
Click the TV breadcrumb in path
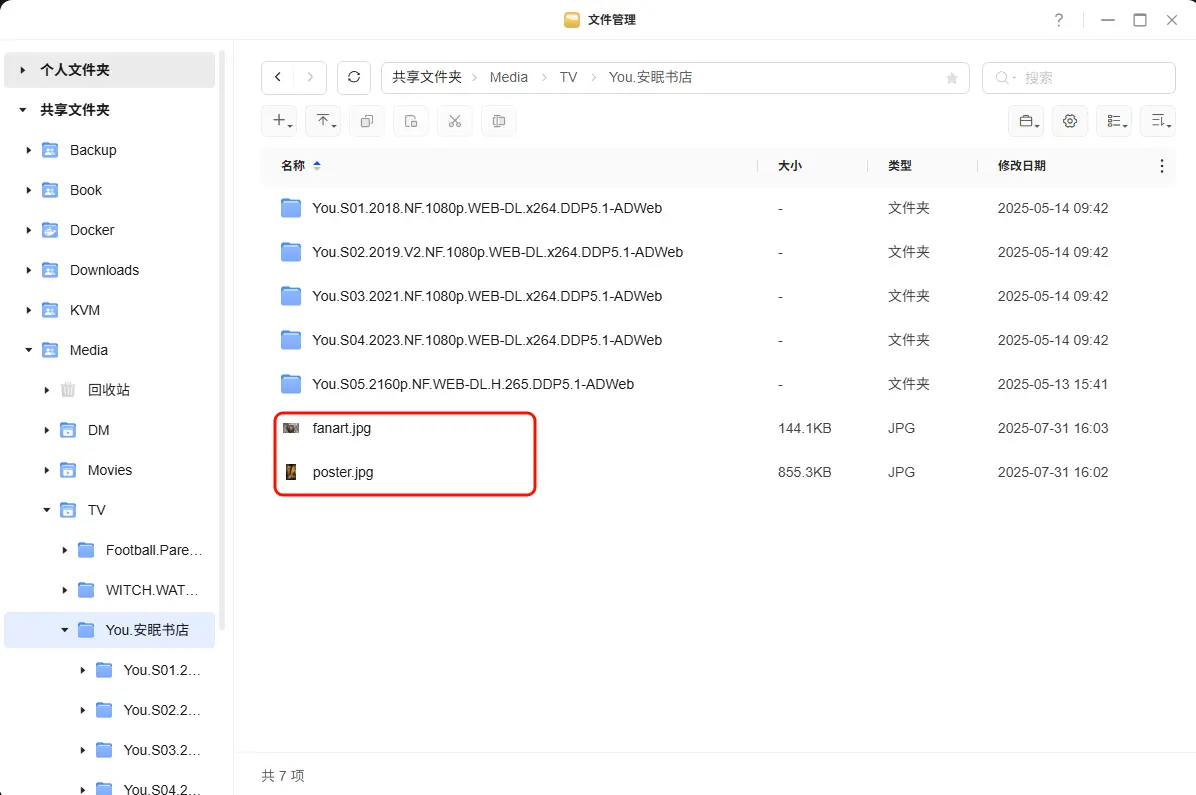point(568,78)
